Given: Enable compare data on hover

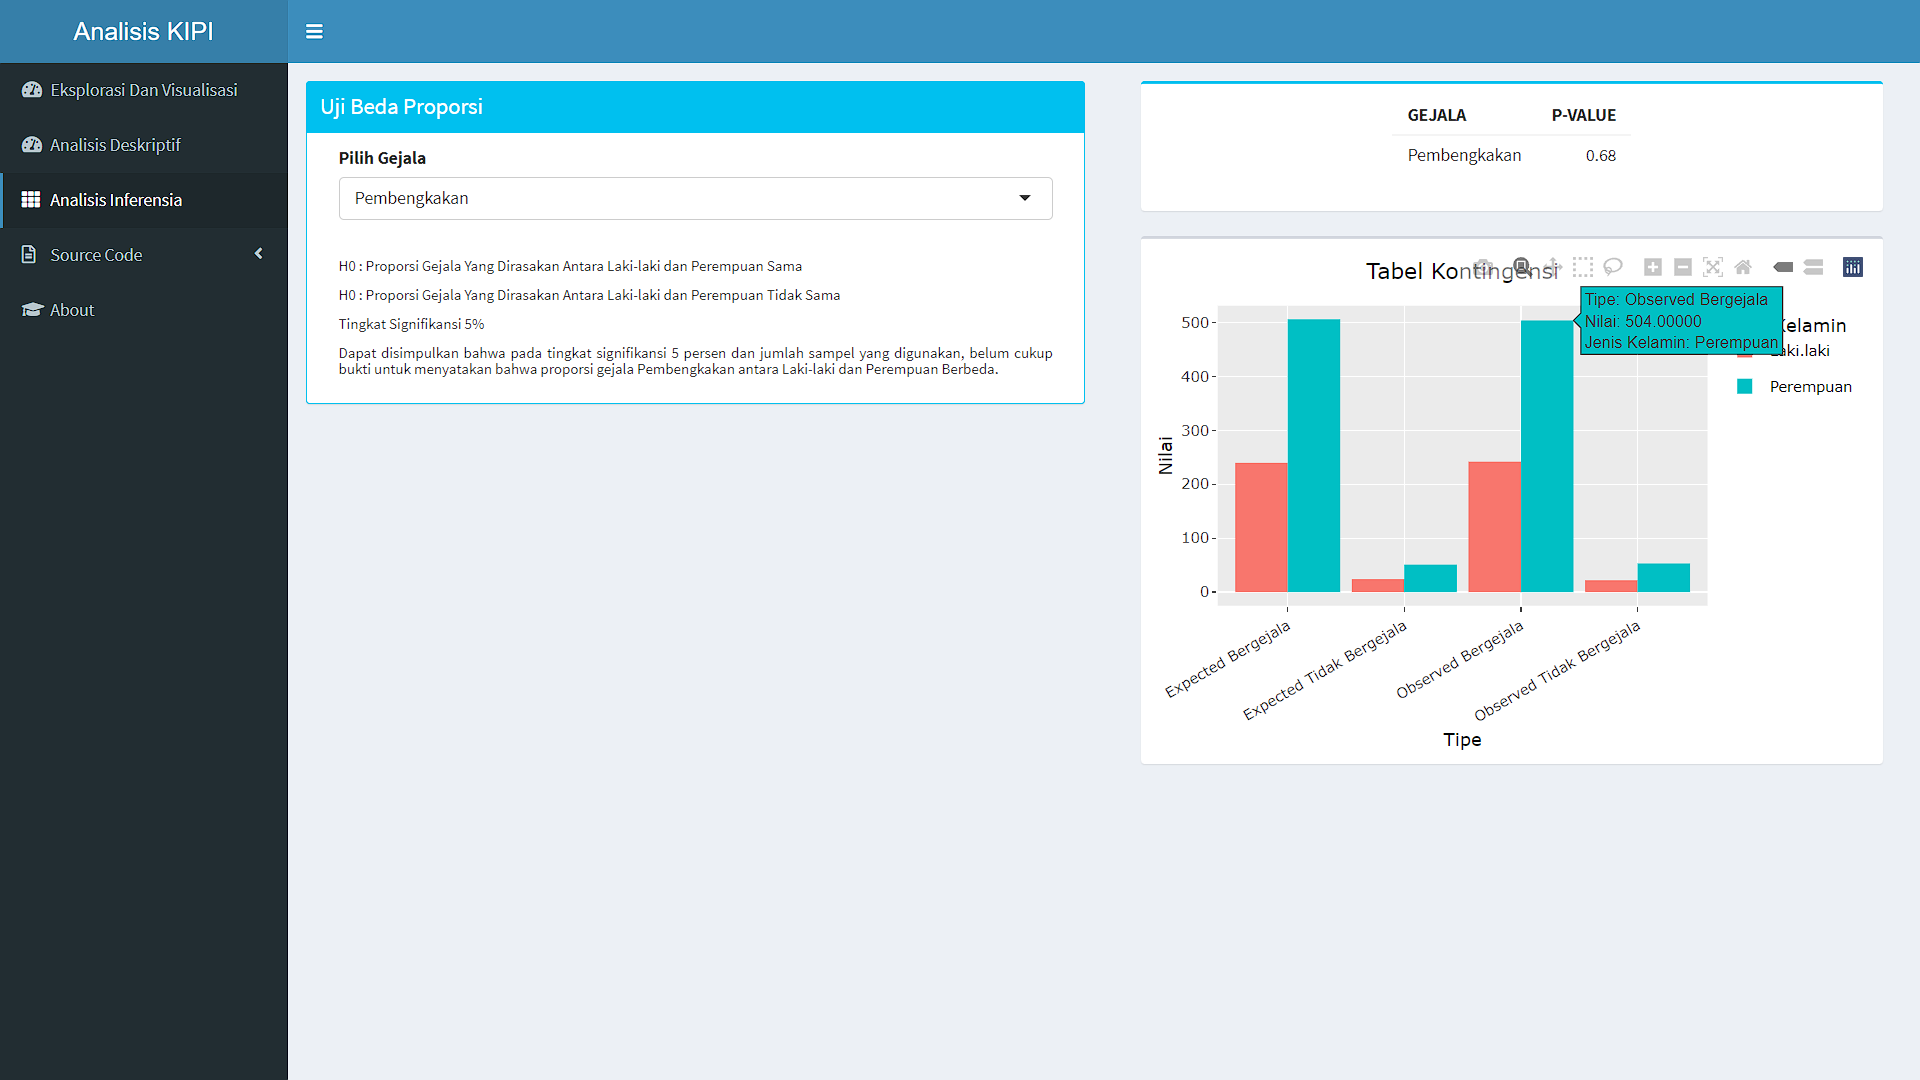Looking at the screenshot, I should (x=1814, y=267).
